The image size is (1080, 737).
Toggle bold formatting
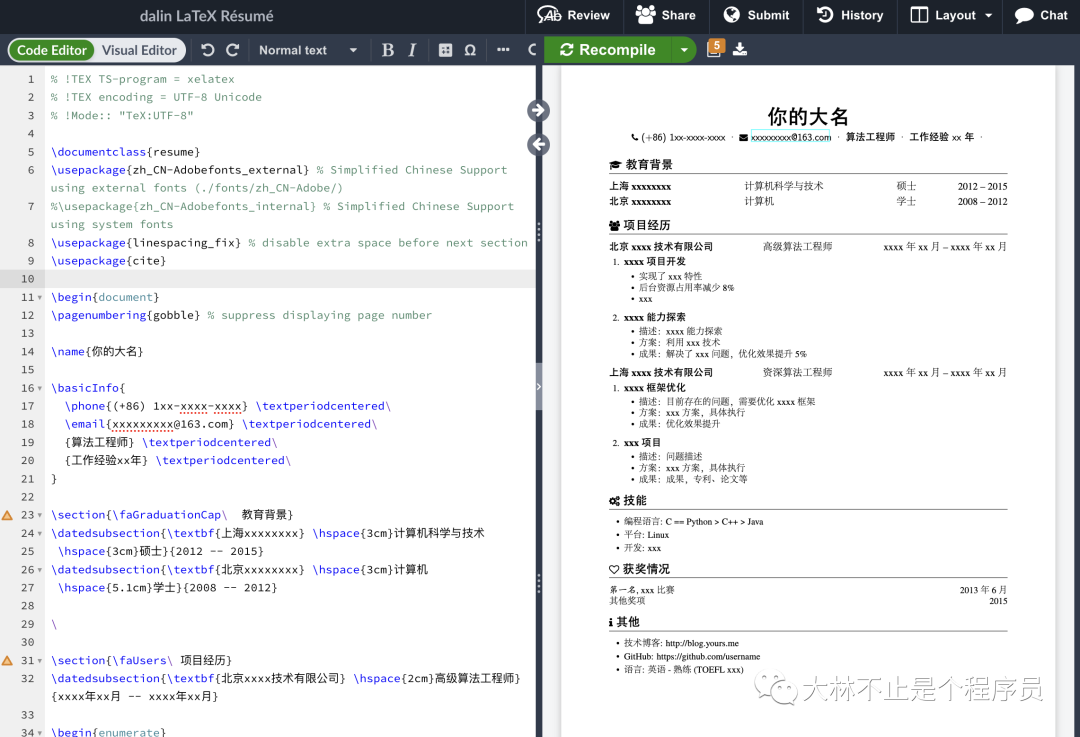pyautogui.click(x=388, y=50)
